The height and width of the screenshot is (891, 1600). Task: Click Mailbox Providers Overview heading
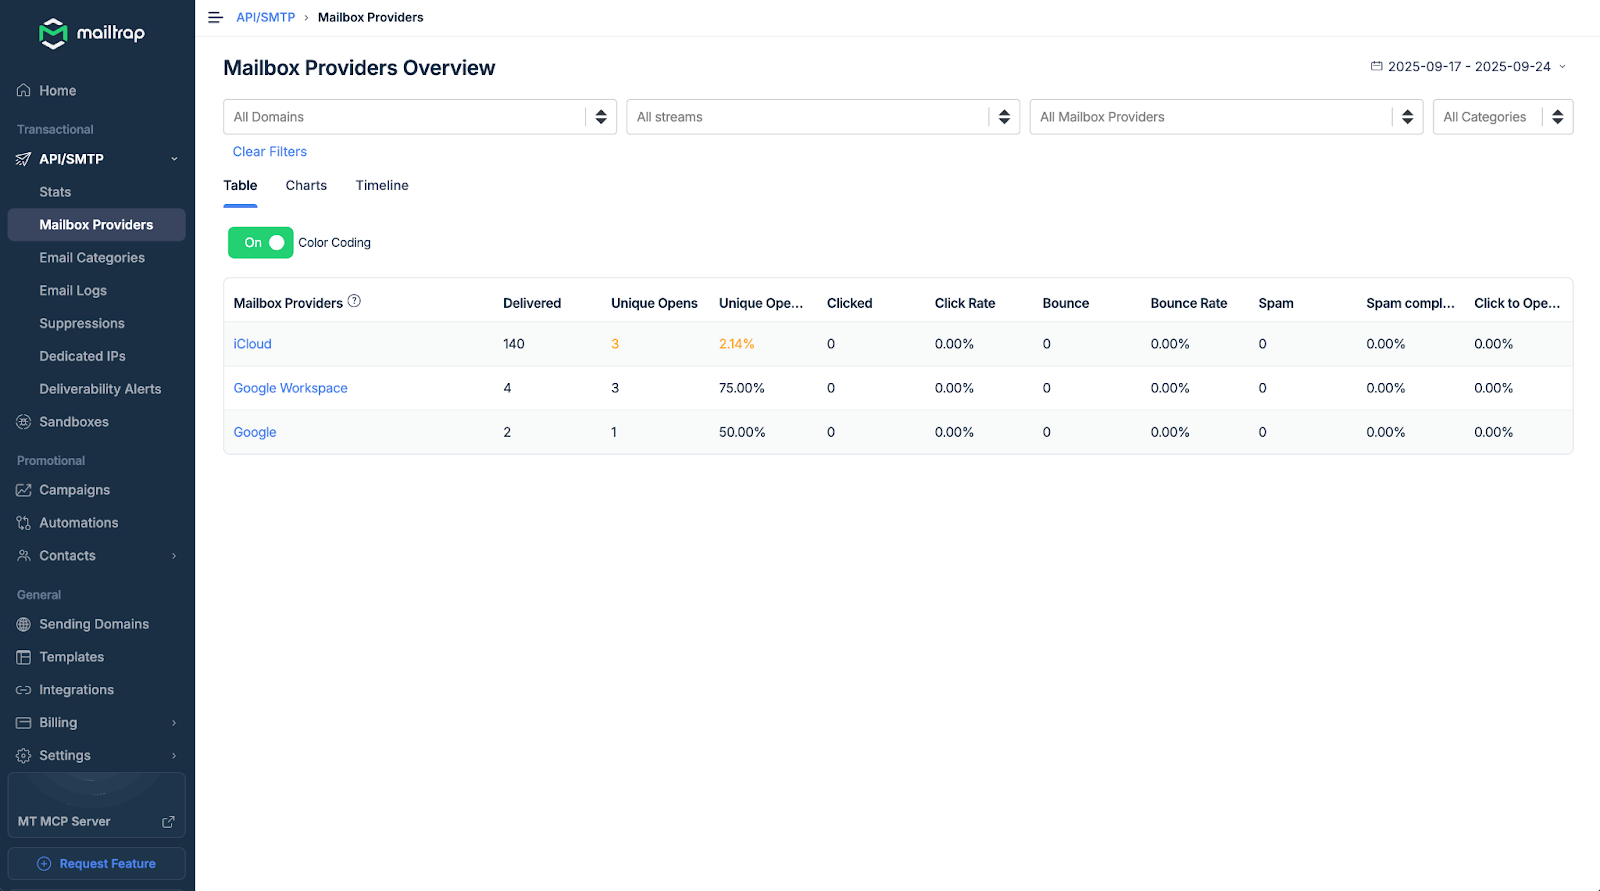point(359,68)
